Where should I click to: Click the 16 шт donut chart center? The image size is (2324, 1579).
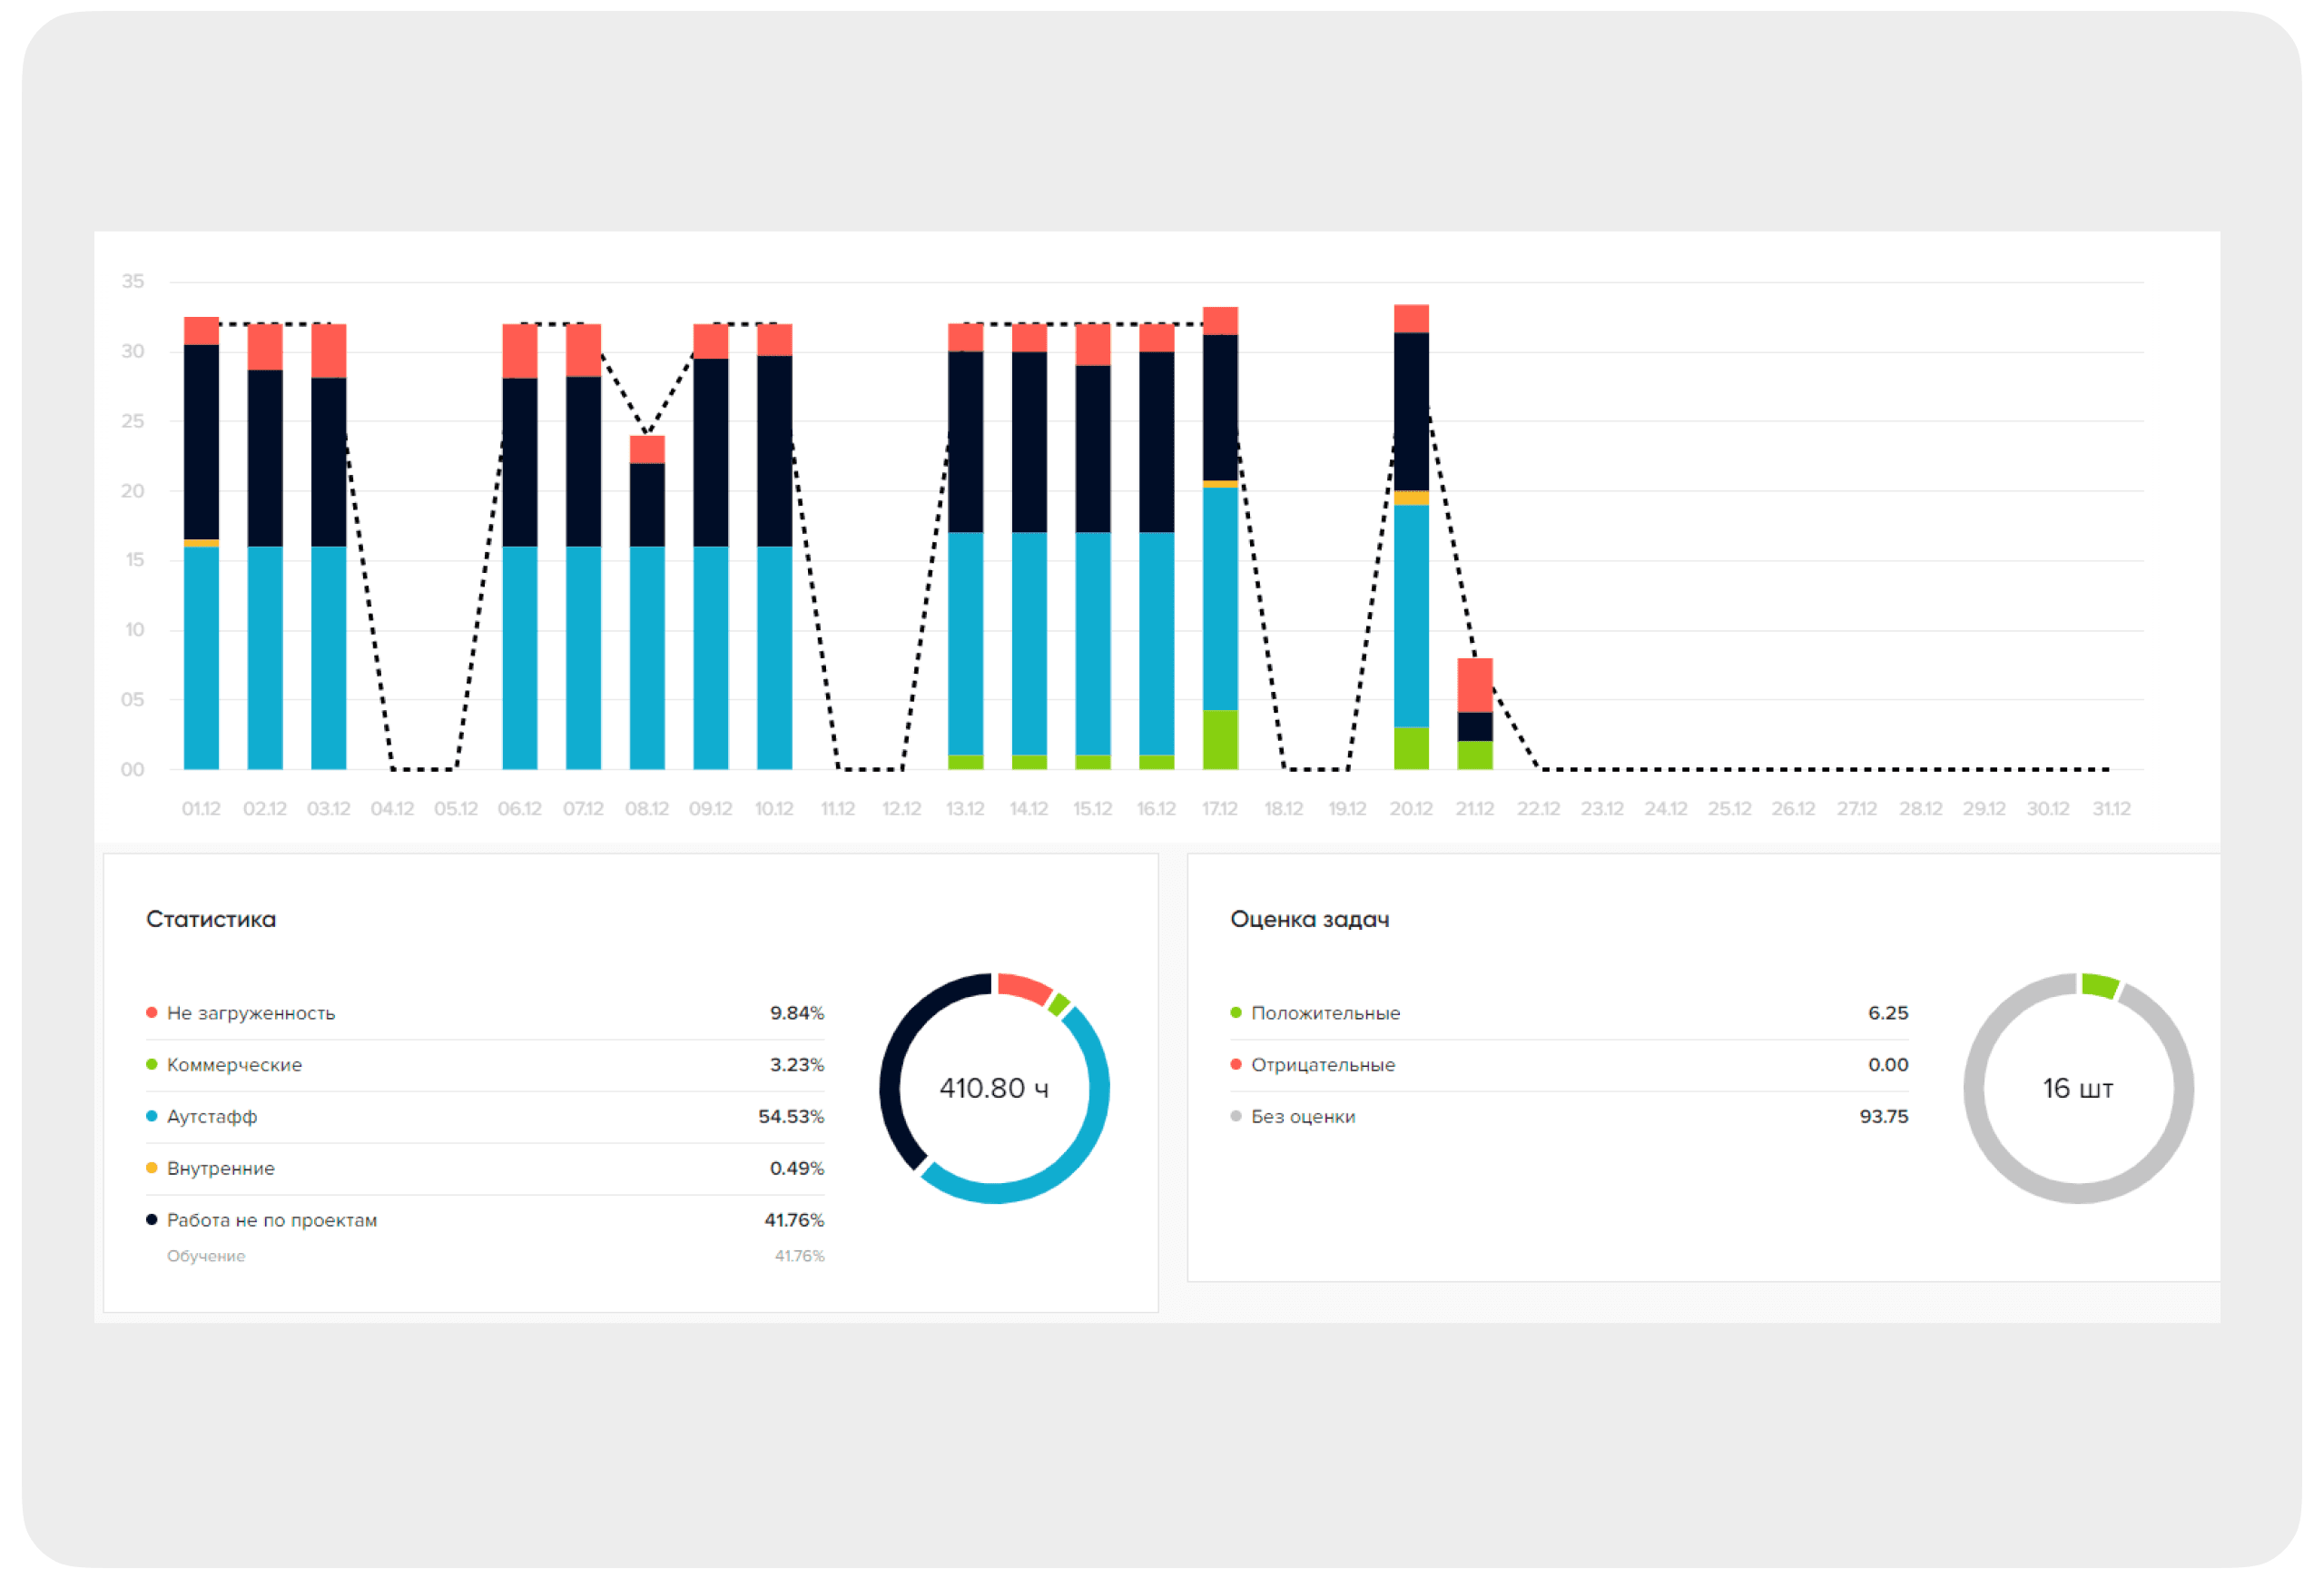coord(2078,1088)
